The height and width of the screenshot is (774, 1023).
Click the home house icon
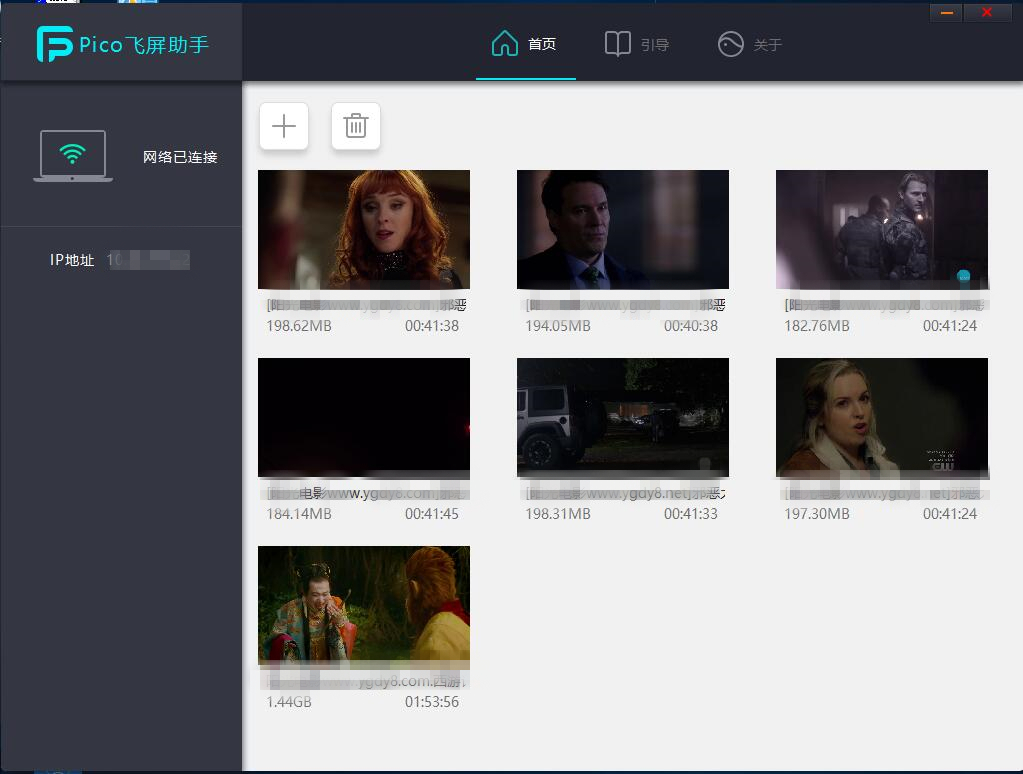click(x=505, y=44)
